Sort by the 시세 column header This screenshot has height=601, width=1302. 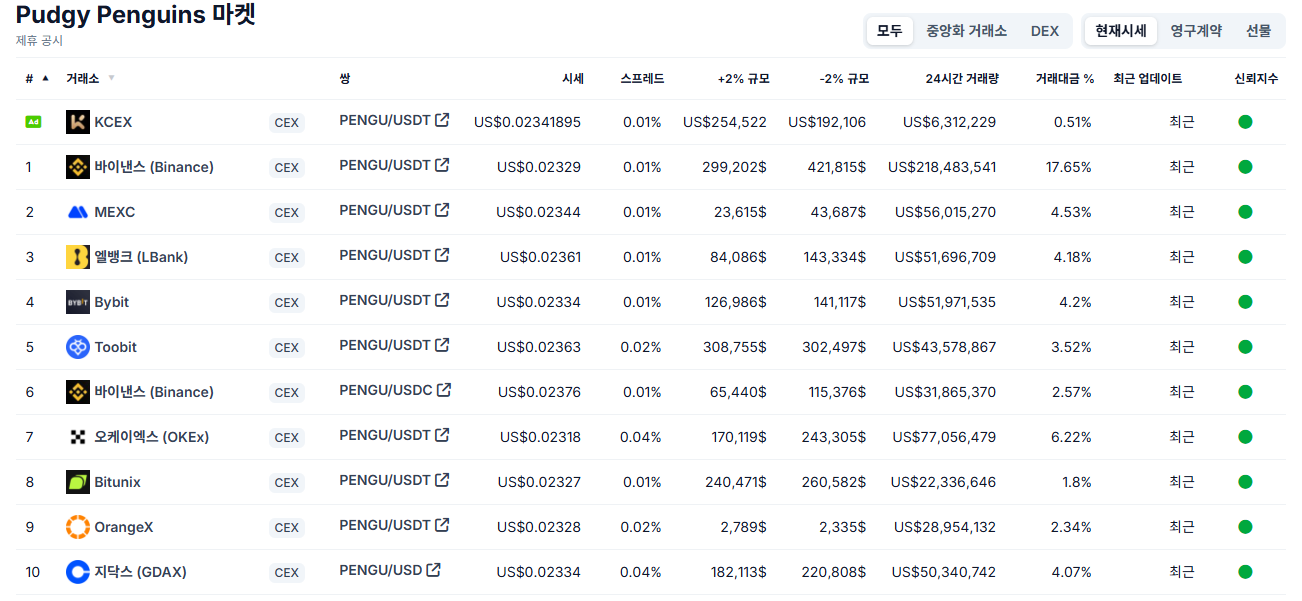573,78
